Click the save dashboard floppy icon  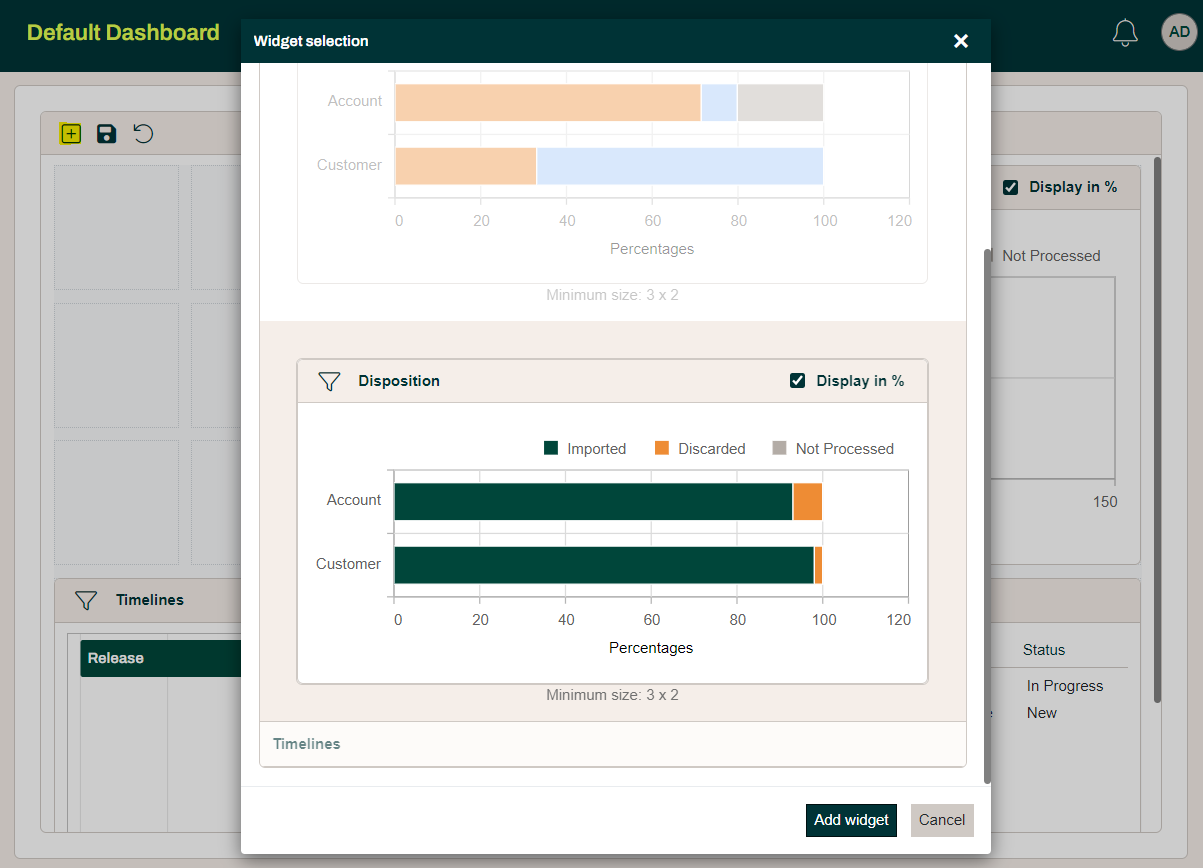(106, 134)
